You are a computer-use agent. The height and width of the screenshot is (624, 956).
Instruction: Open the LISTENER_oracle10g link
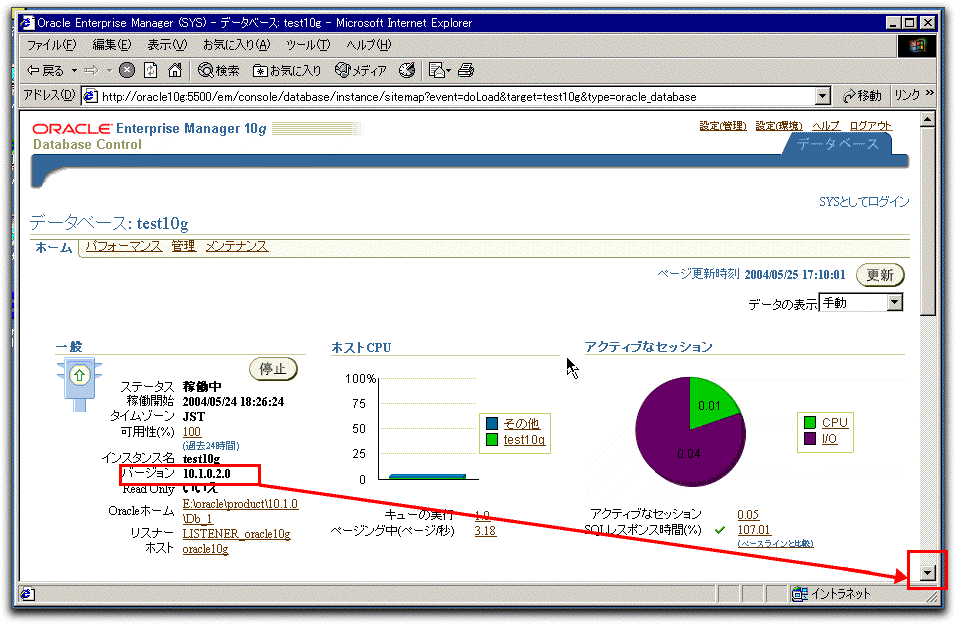tap(237, 534)
